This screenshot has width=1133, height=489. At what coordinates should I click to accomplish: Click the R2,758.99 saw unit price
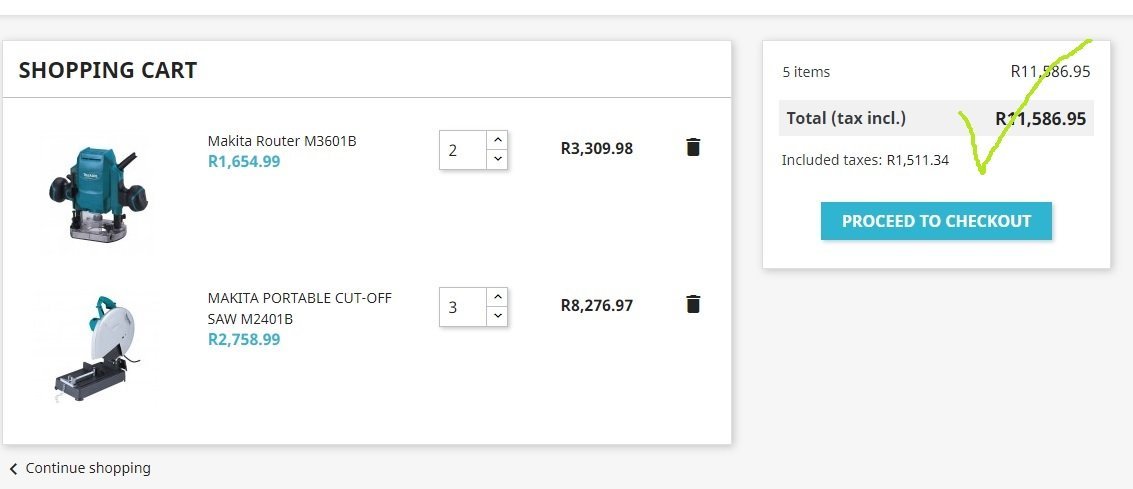[244, 339]
